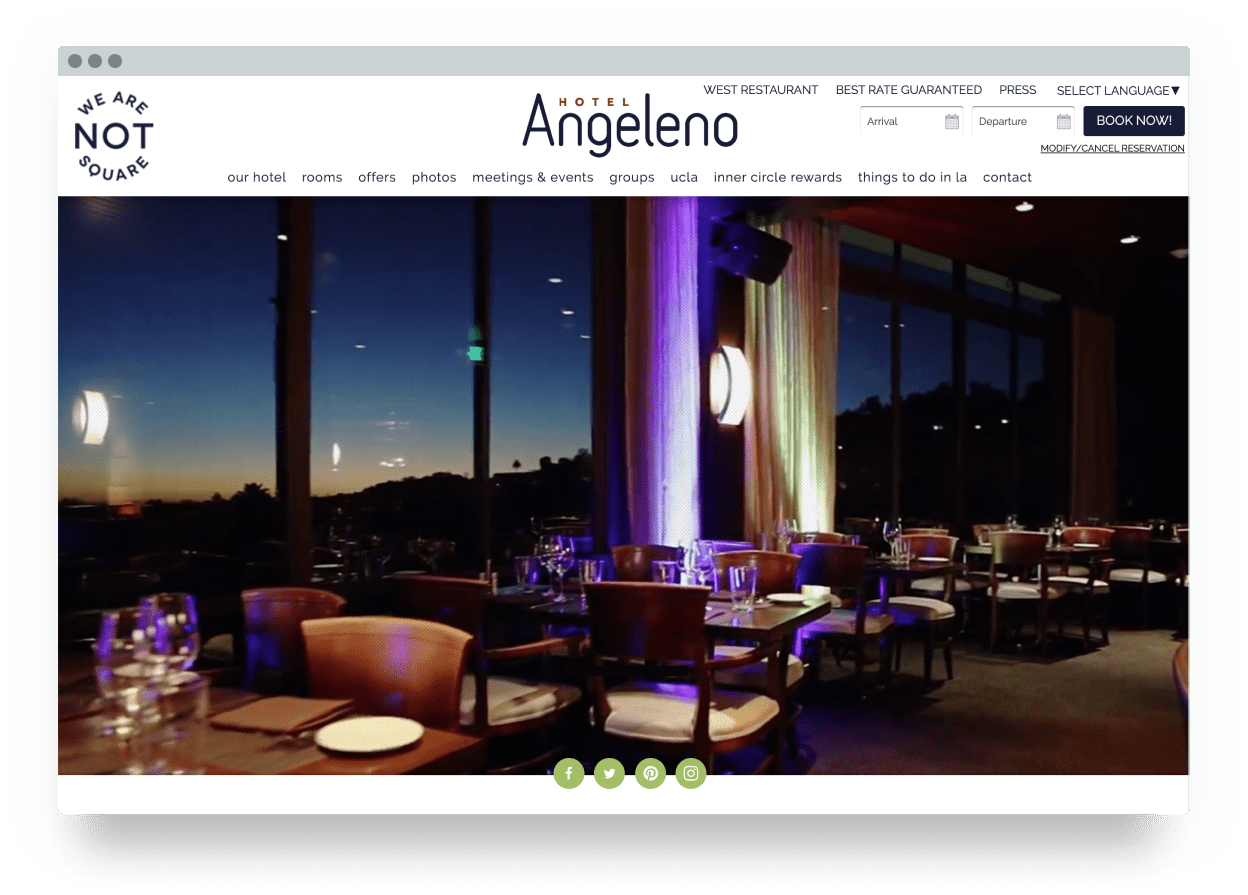Focus the Arrival date field
Viewport: 1248px width, 895px height.
pos(911,122)
